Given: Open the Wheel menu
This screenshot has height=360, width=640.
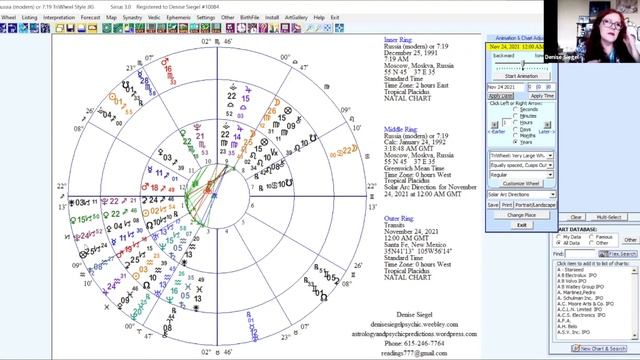Looking at the screenshot, I should click(8, 18).
